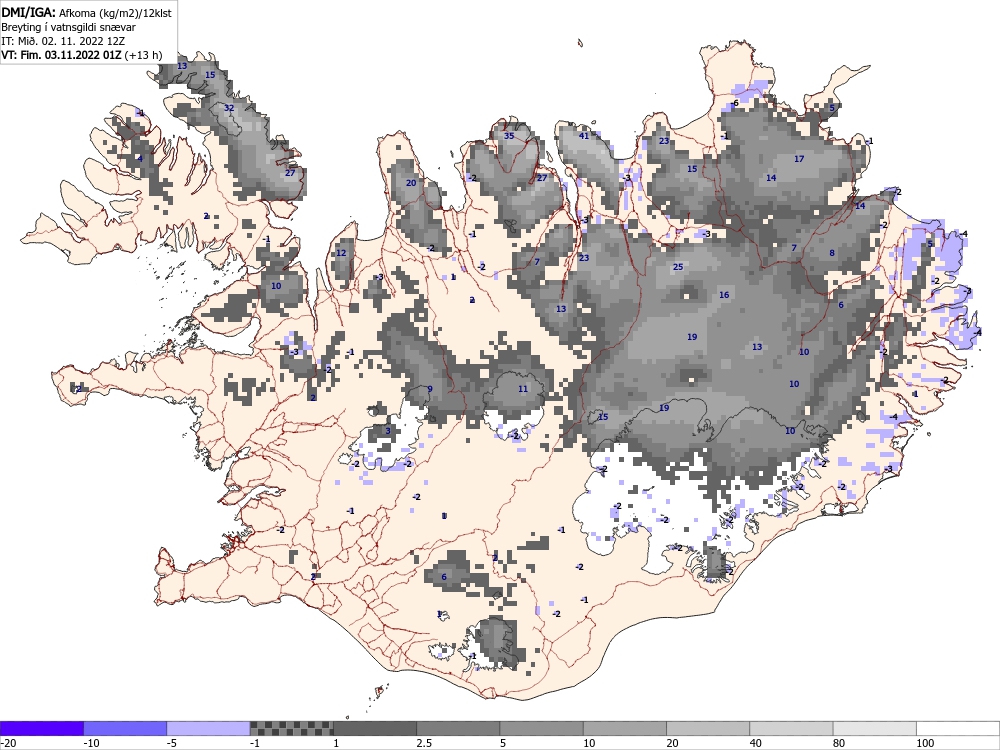Click the 'IT: Mið. 02. 11. 2022 12Z' line
This screenshot has width=1000, height=750.
coord(62,41)
